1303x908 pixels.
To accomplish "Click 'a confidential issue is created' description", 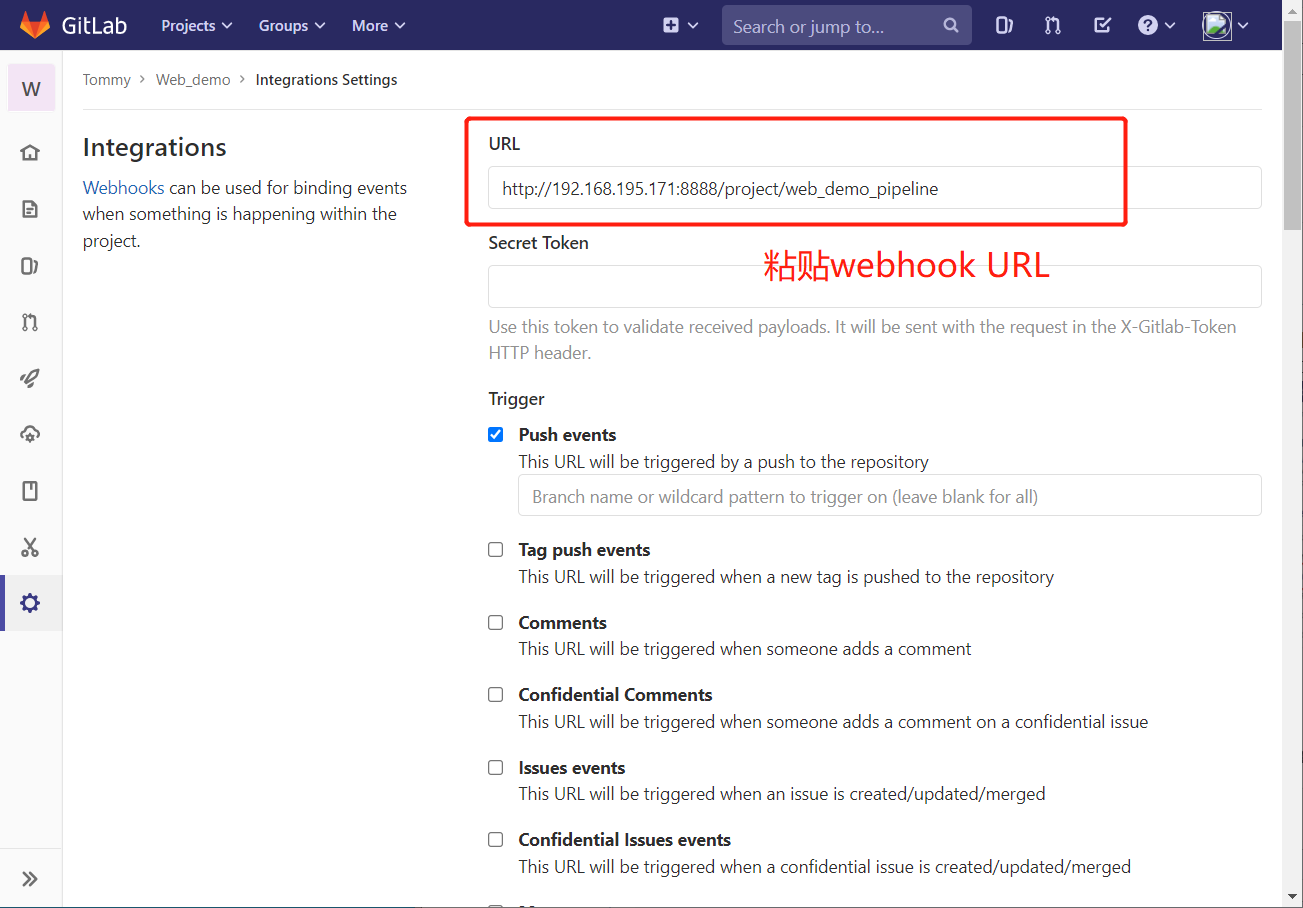I will (825, 867).
